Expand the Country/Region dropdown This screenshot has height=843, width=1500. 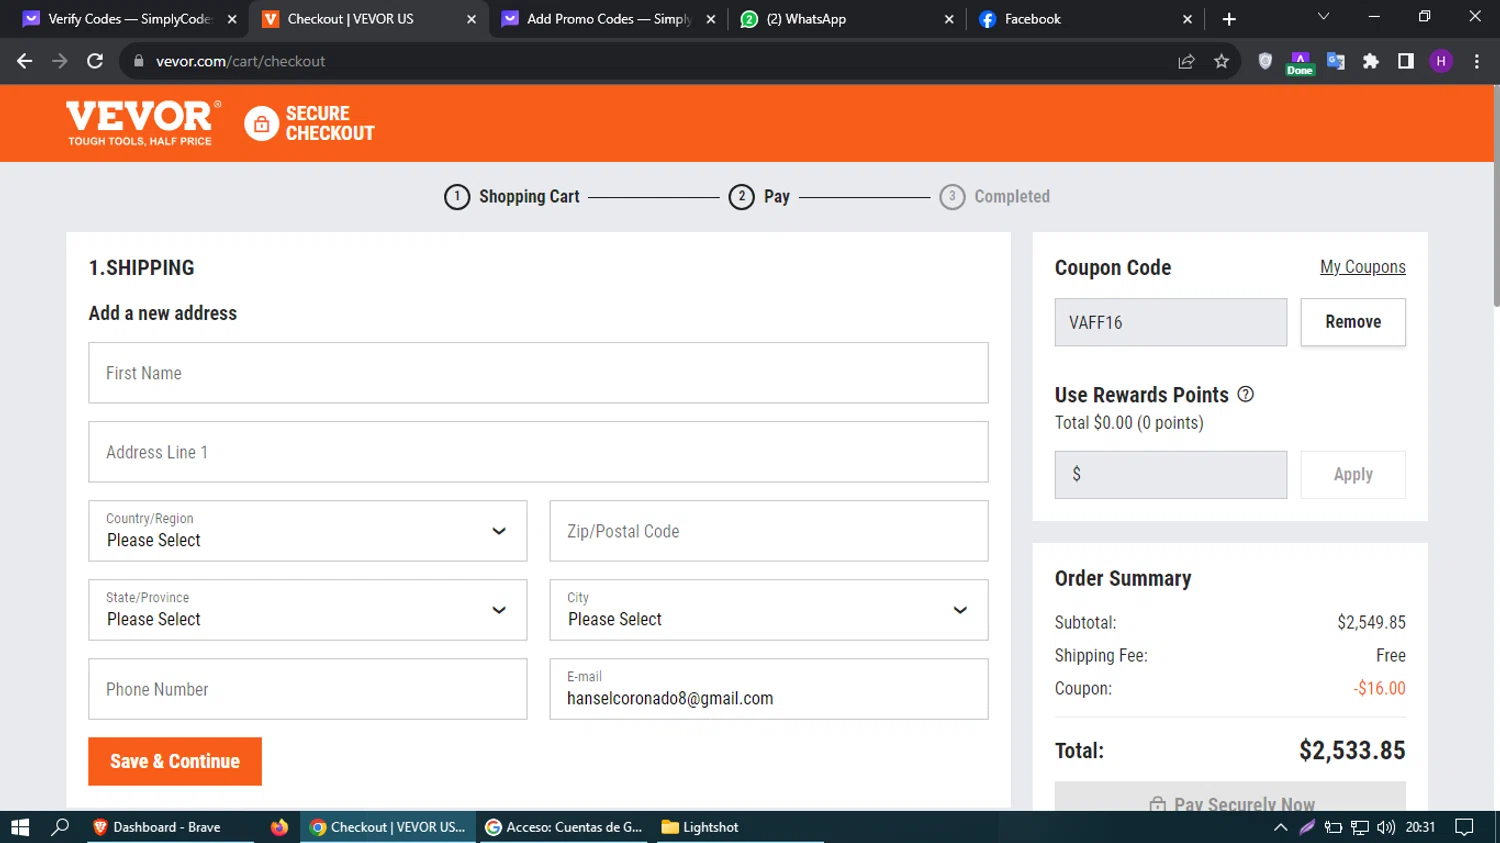click(308, 531)
